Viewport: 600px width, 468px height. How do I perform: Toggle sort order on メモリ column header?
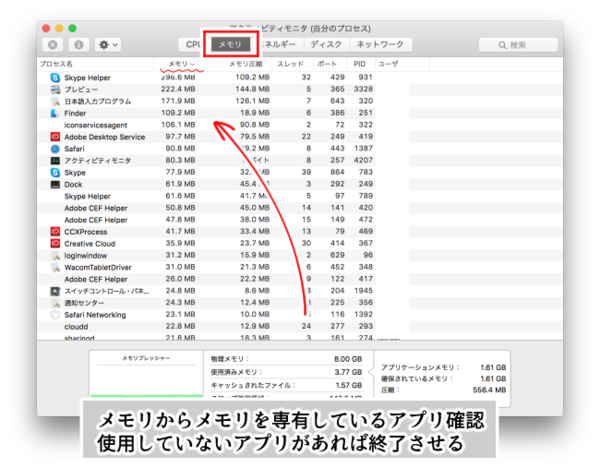tap(180, 63)
